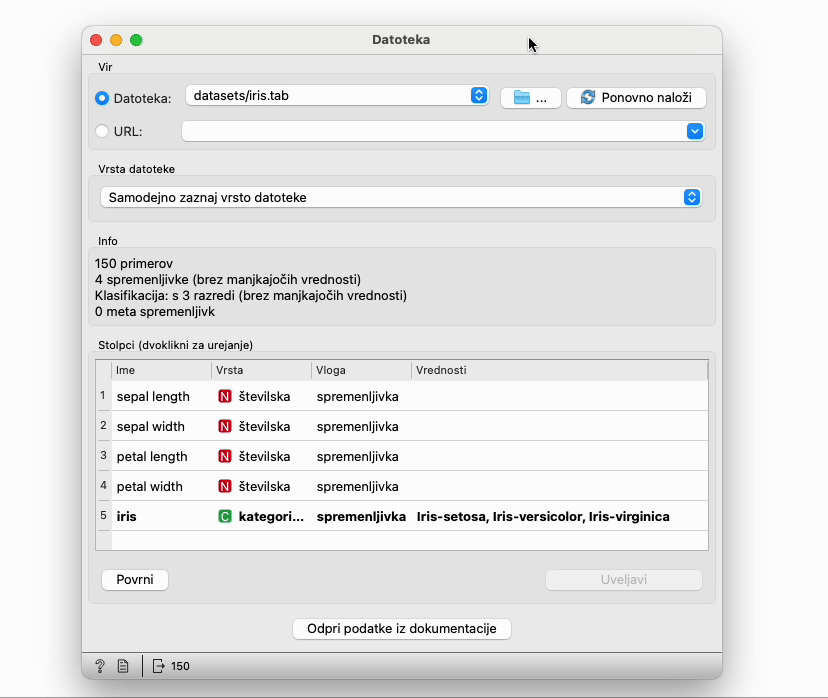Click the categorical type icon for iris
The width and height of the screenshot is (828, 698).
pos(225,516)
